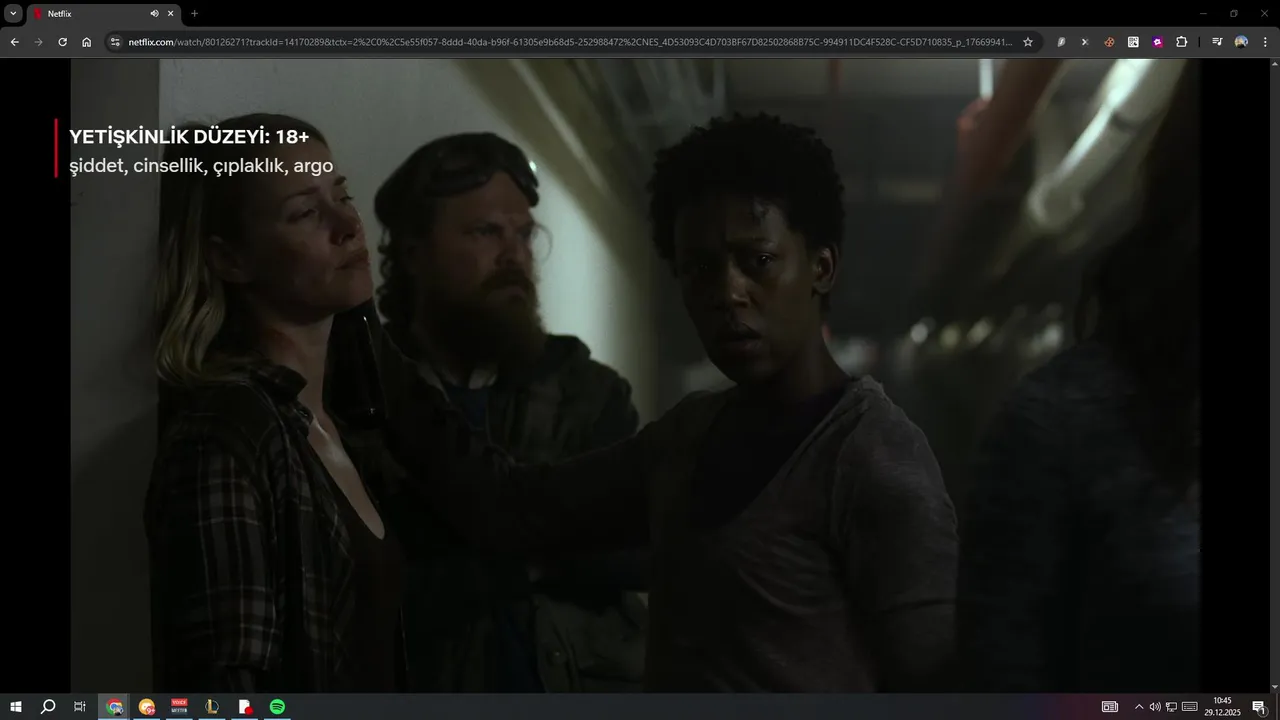1280x720 pixels.
Task: Open the Extensions puzzle menu
Action: click(x=1181, y=42)
